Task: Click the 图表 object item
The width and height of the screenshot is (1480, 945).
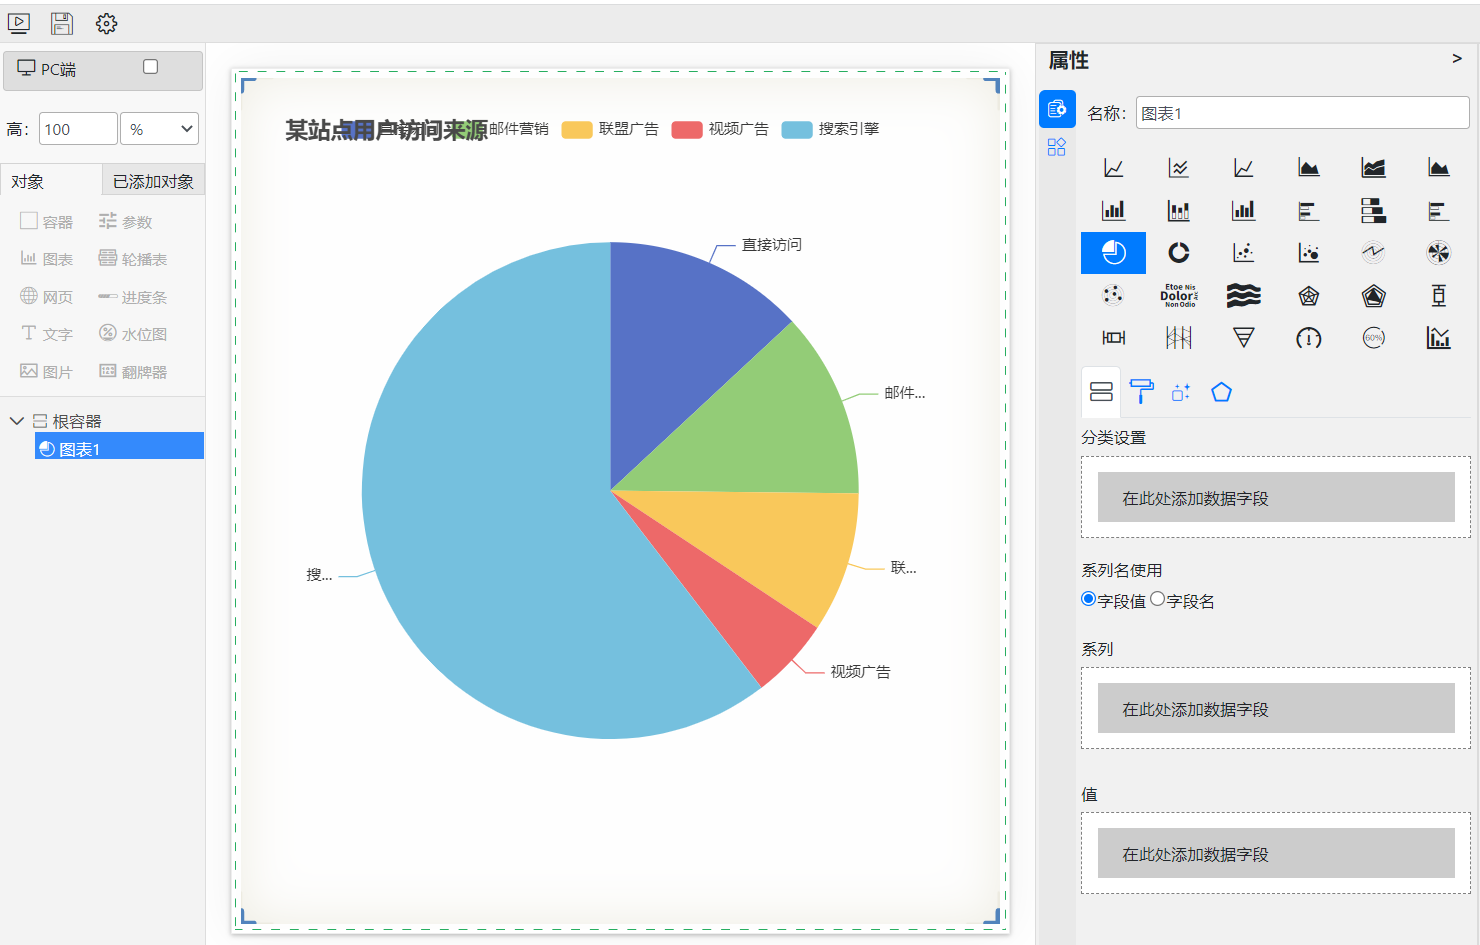Action: click(x=47, y=259)
